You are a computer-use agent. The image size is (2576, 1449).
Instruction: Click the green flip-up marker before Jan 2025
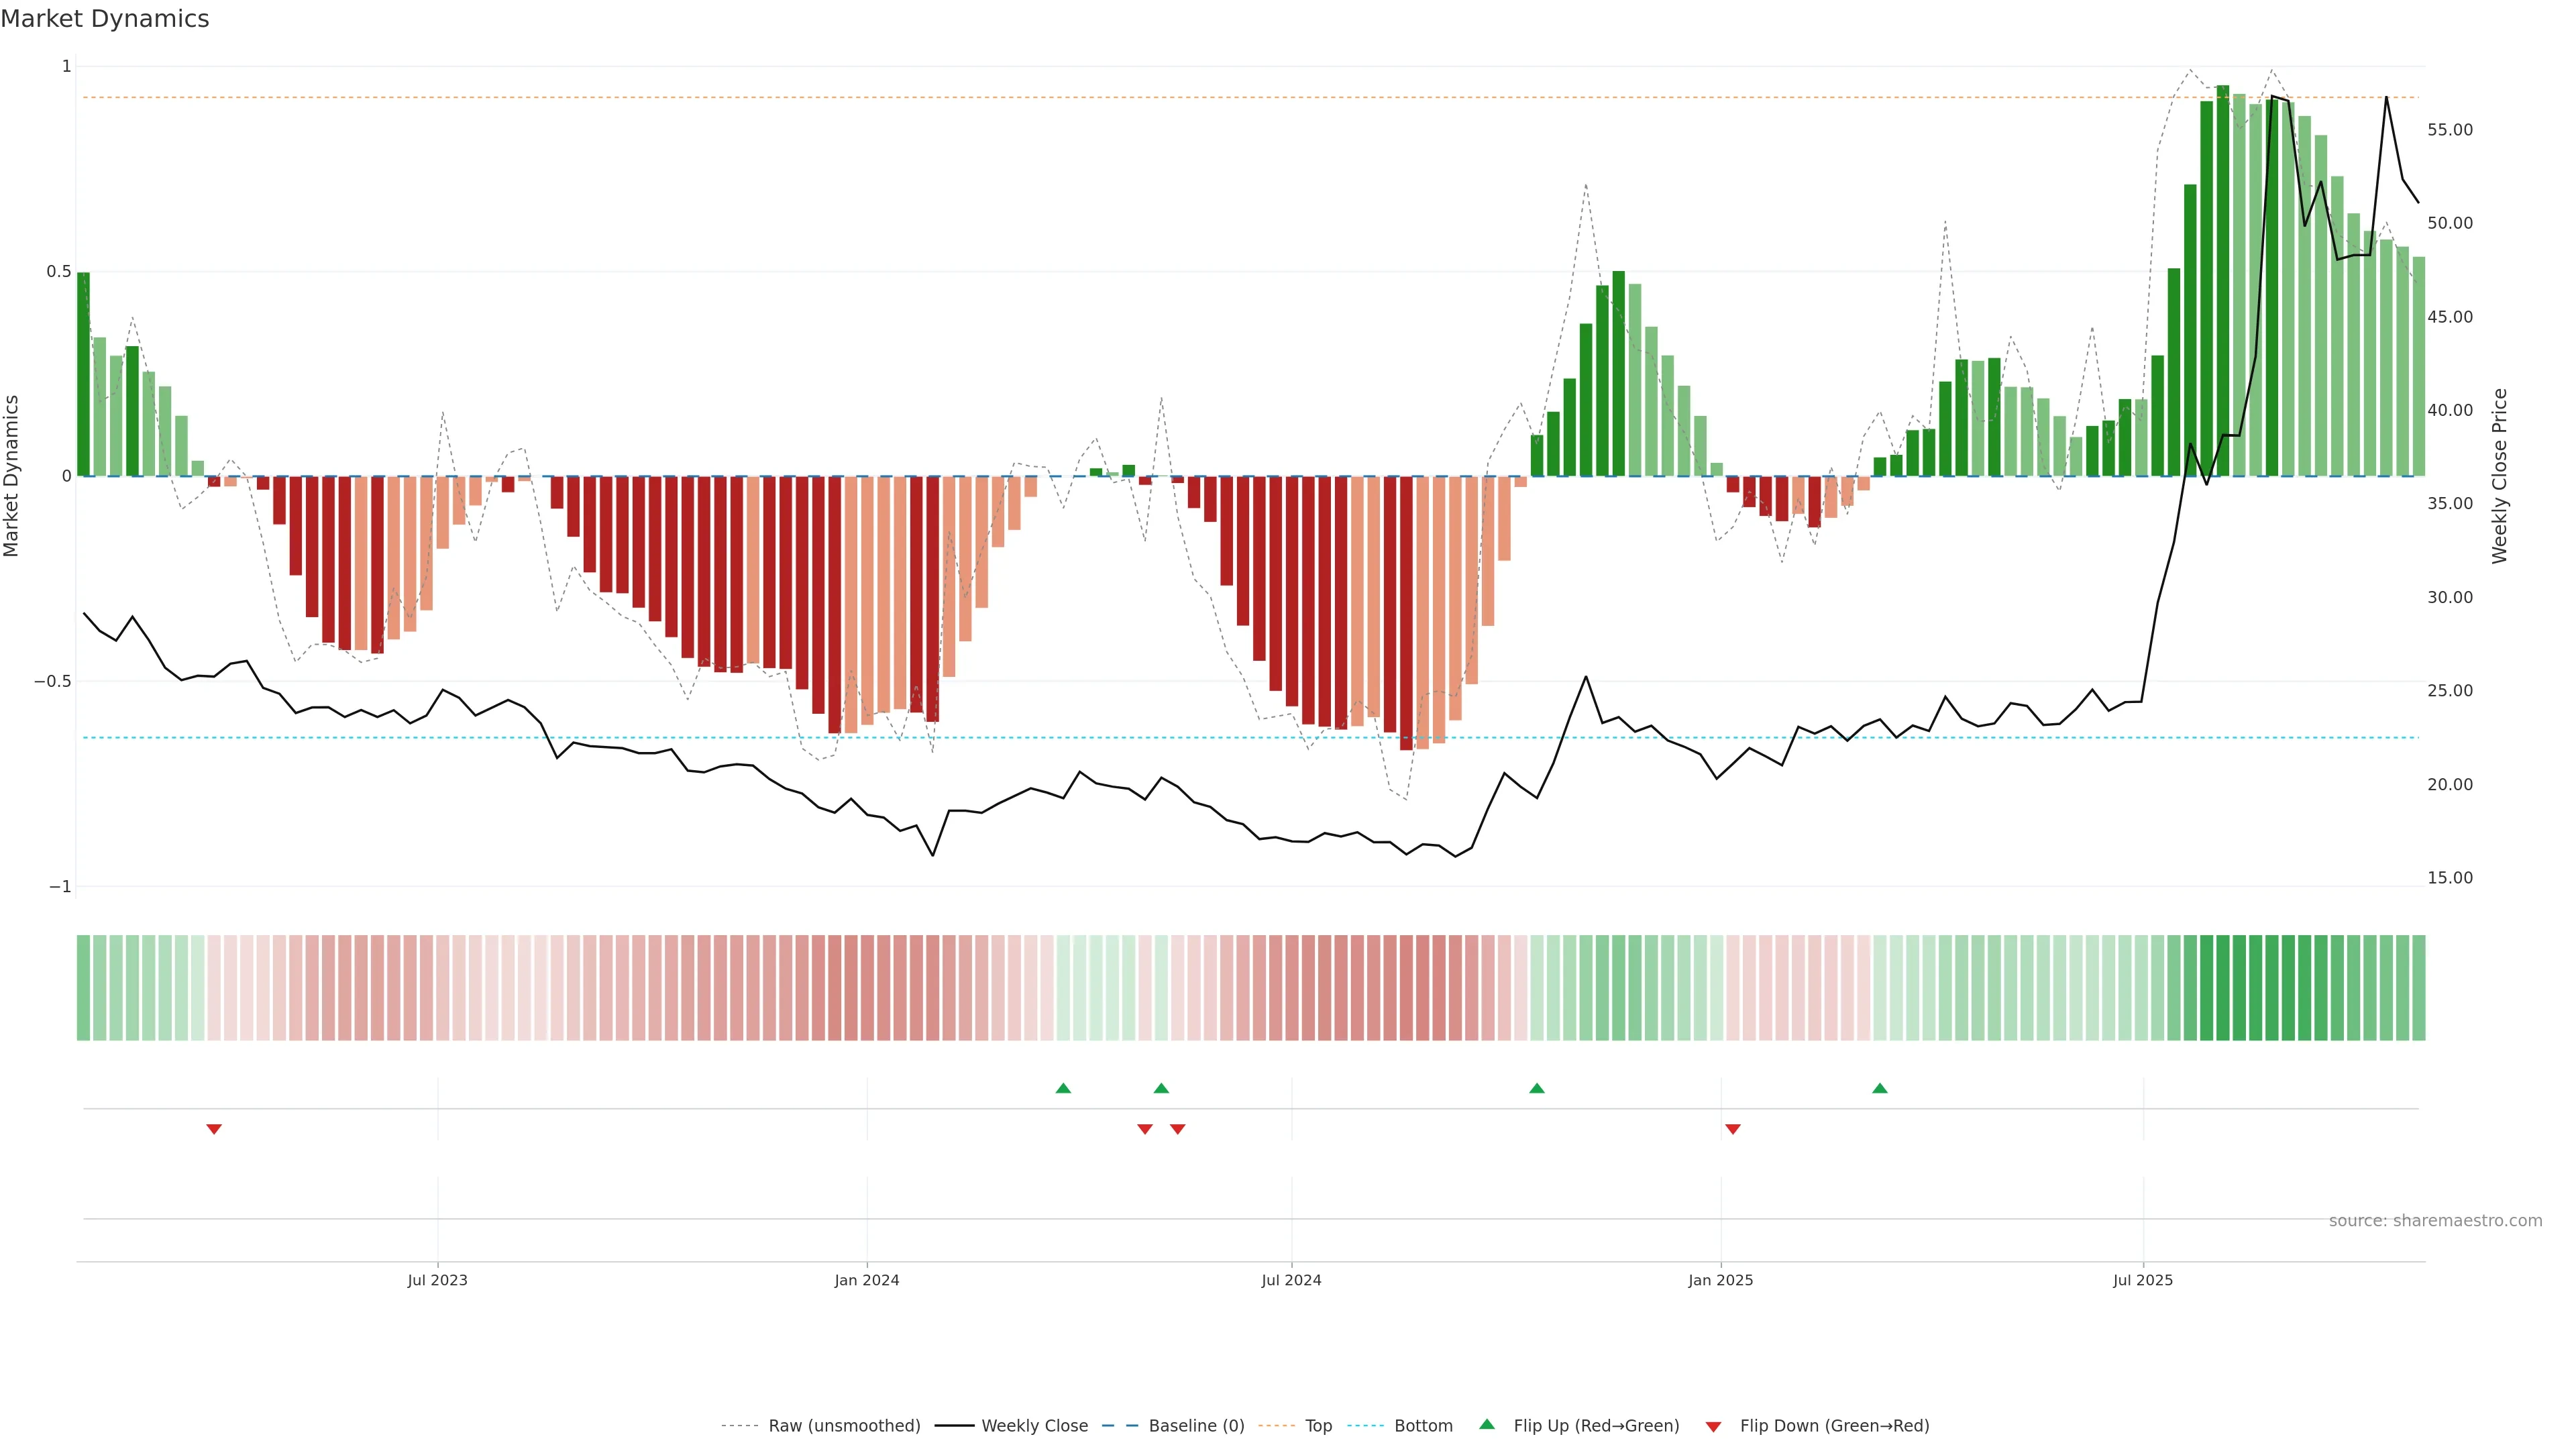1537,1088
